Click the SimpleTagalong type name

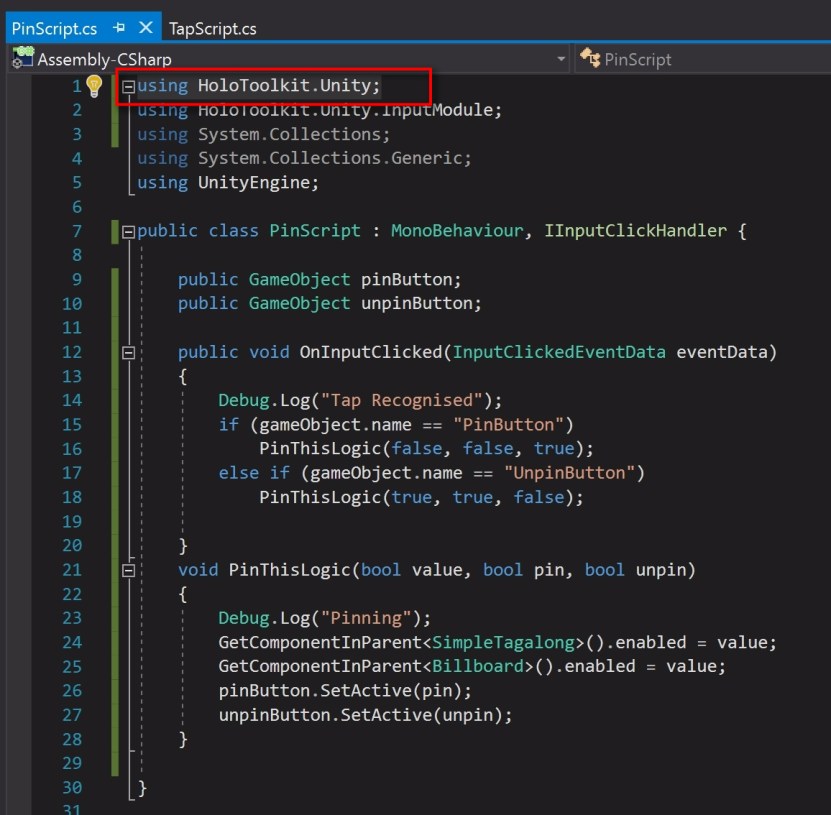click(x=503, y=643)
